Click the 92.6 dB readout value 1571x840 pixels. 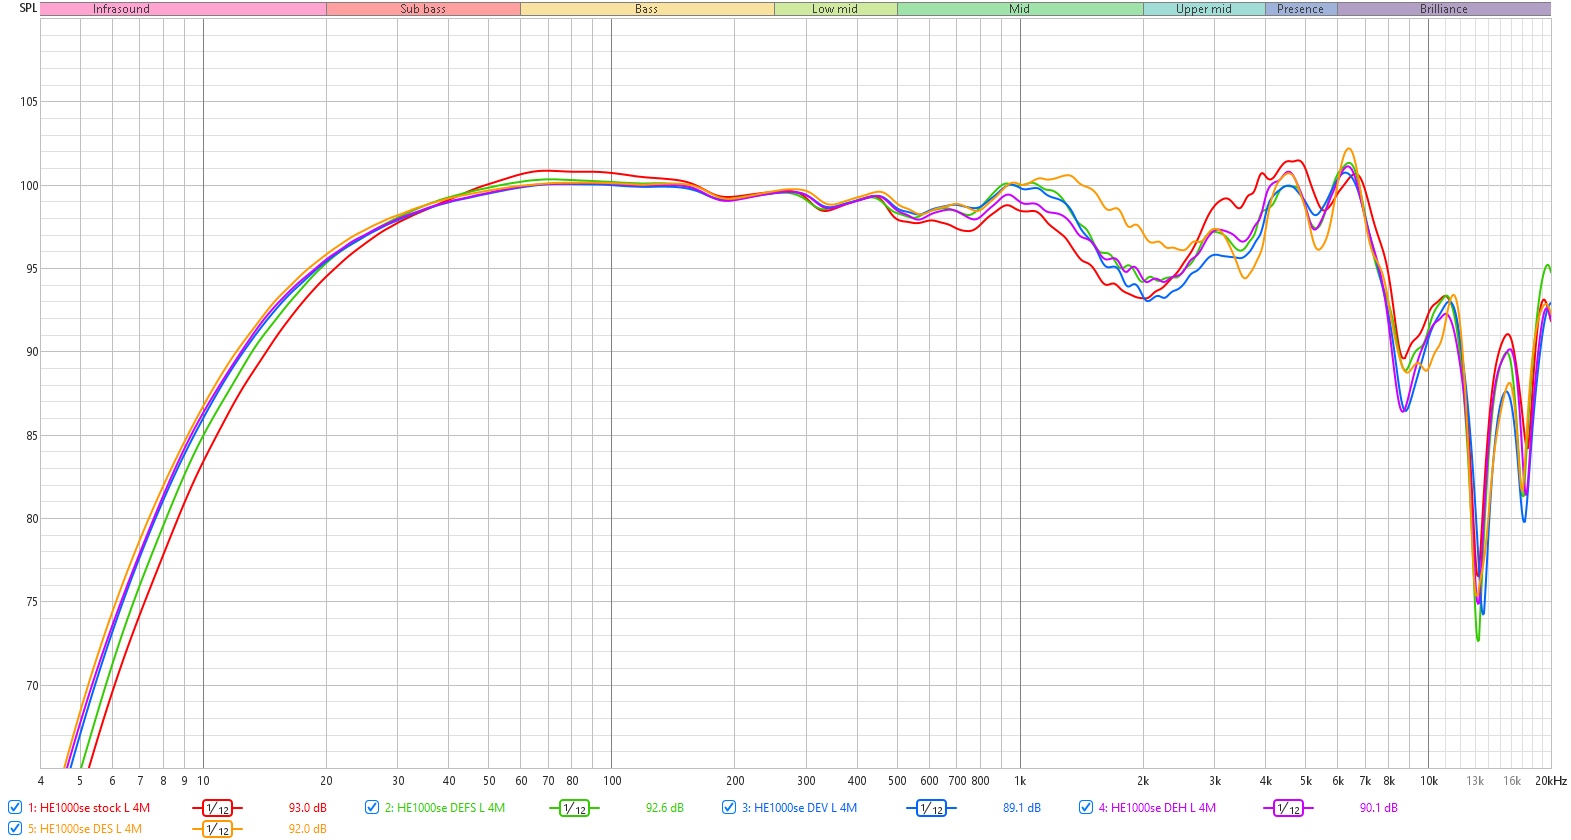pos(665,808)
